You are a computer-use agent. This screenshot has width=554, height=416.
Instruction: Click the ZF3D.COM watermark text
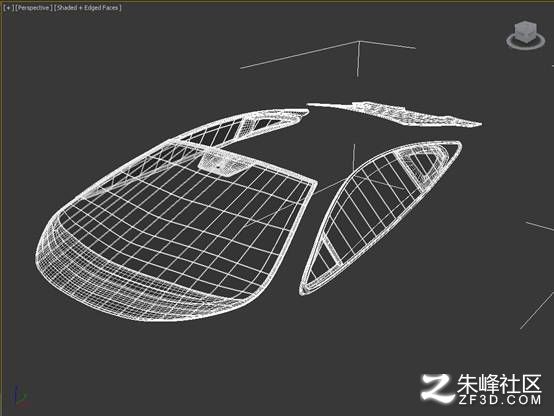500,400
